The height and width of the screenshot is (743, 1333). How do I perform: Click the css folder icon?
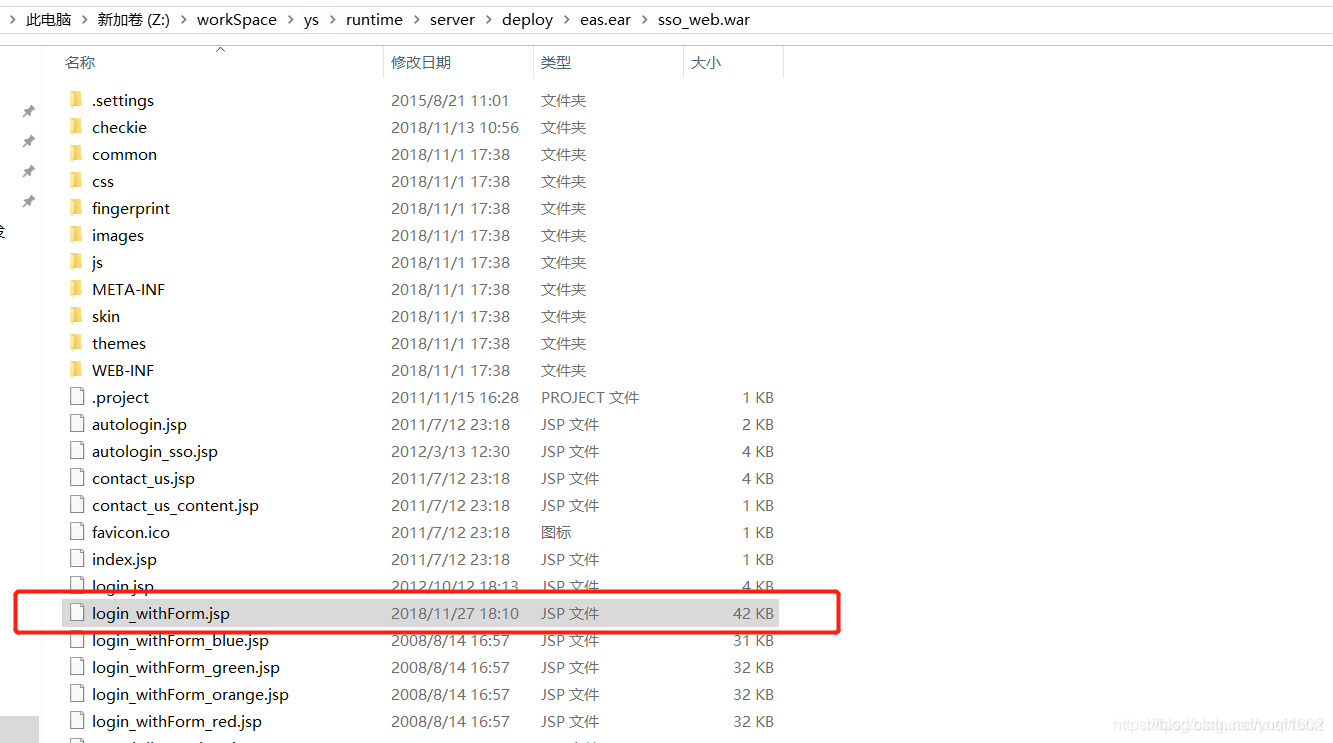[76, 181]
